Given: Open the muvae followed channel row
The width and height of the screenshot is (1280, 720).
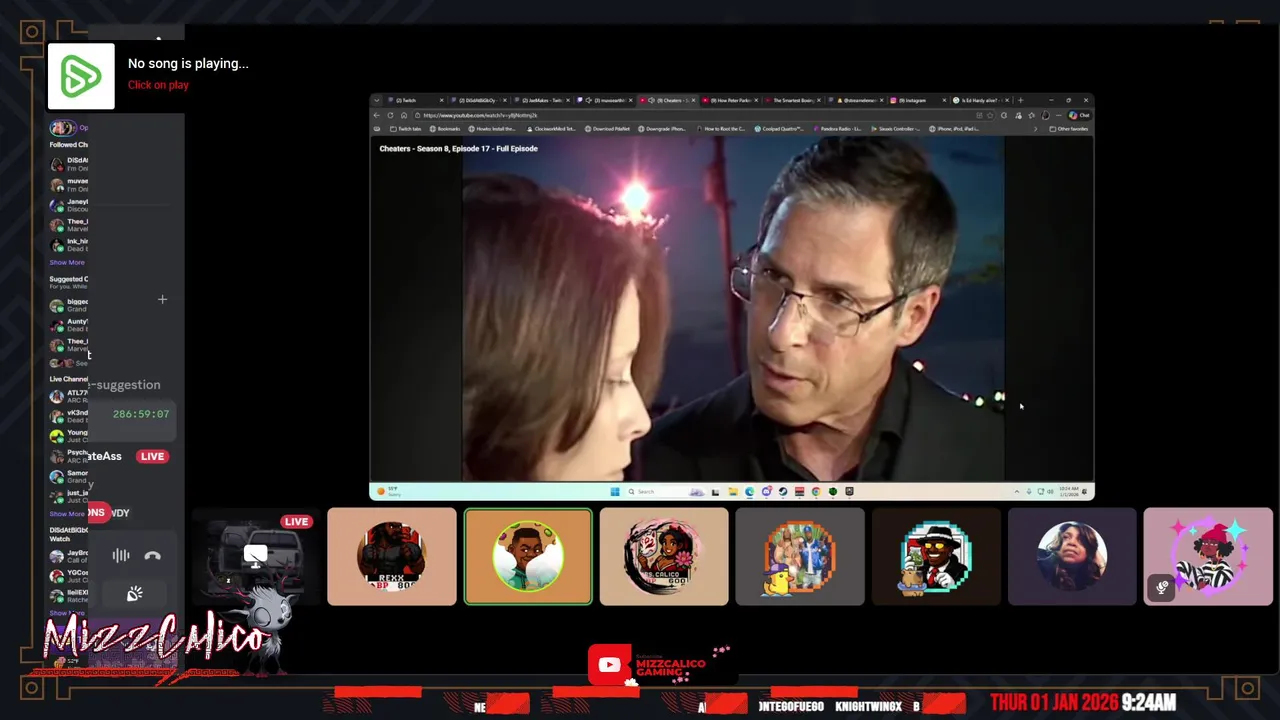Looking at the screenshot, I should click(69, 185).
